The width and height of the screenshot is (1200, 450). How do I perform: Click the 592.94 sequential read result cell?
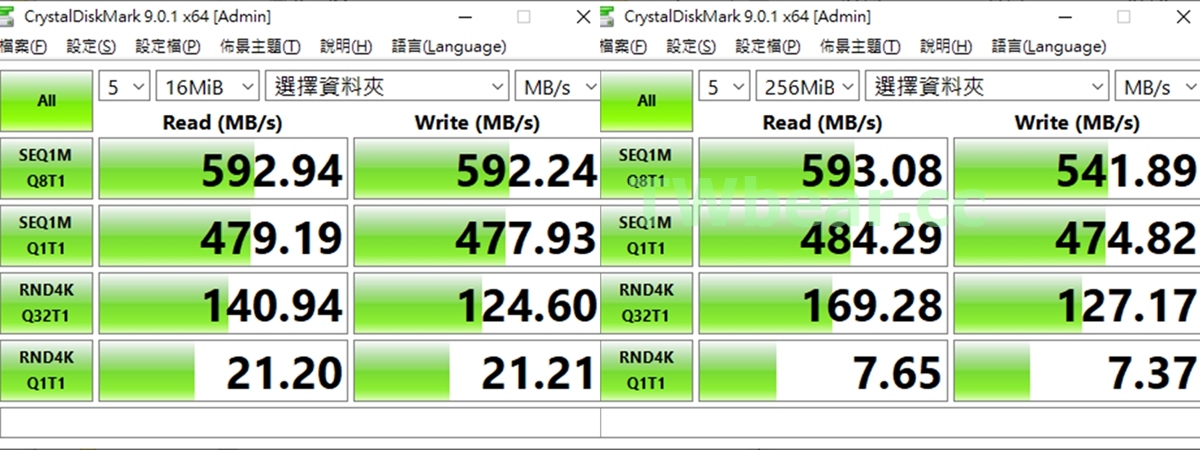(x=223, y=168)
